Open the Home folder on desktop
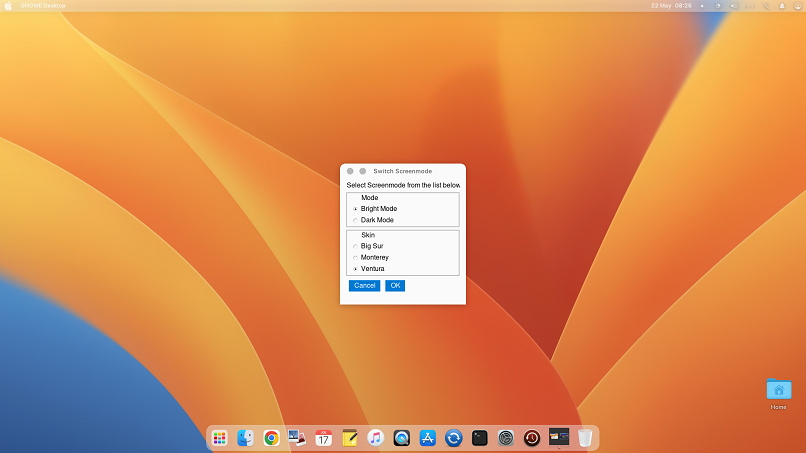Screen dimensions: 806x453 778,391
